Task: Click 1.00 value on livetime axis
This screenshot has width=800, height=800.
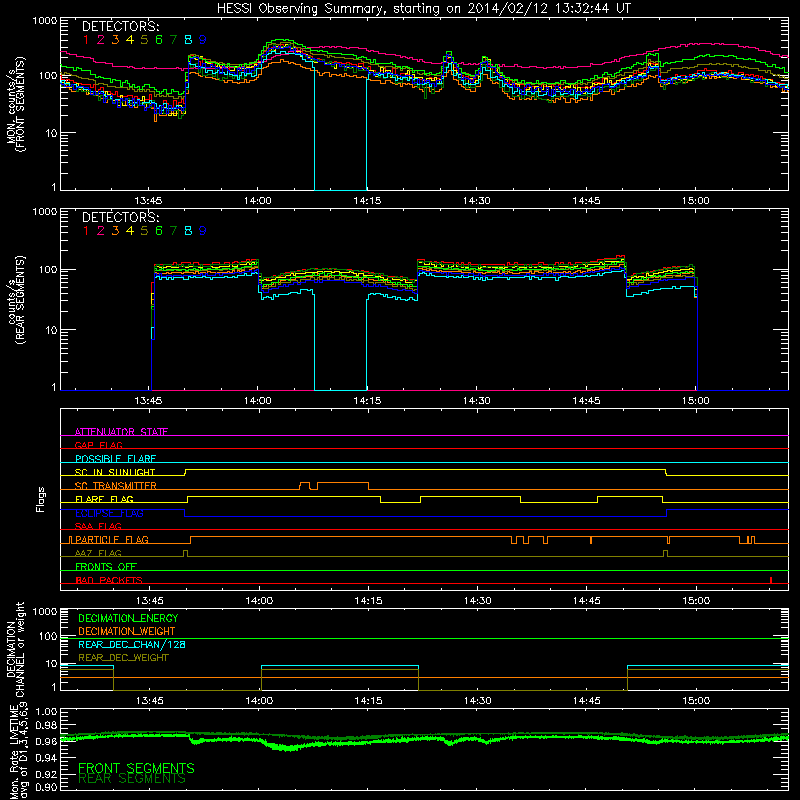Action: (46, 712)
